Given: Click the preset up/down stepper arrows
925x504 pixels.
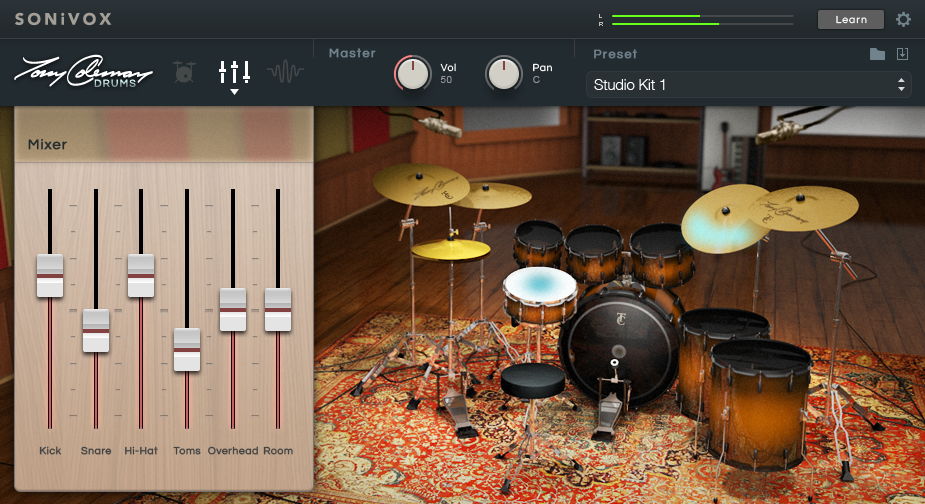Looking at the screenshot, I should click(901, 85).
